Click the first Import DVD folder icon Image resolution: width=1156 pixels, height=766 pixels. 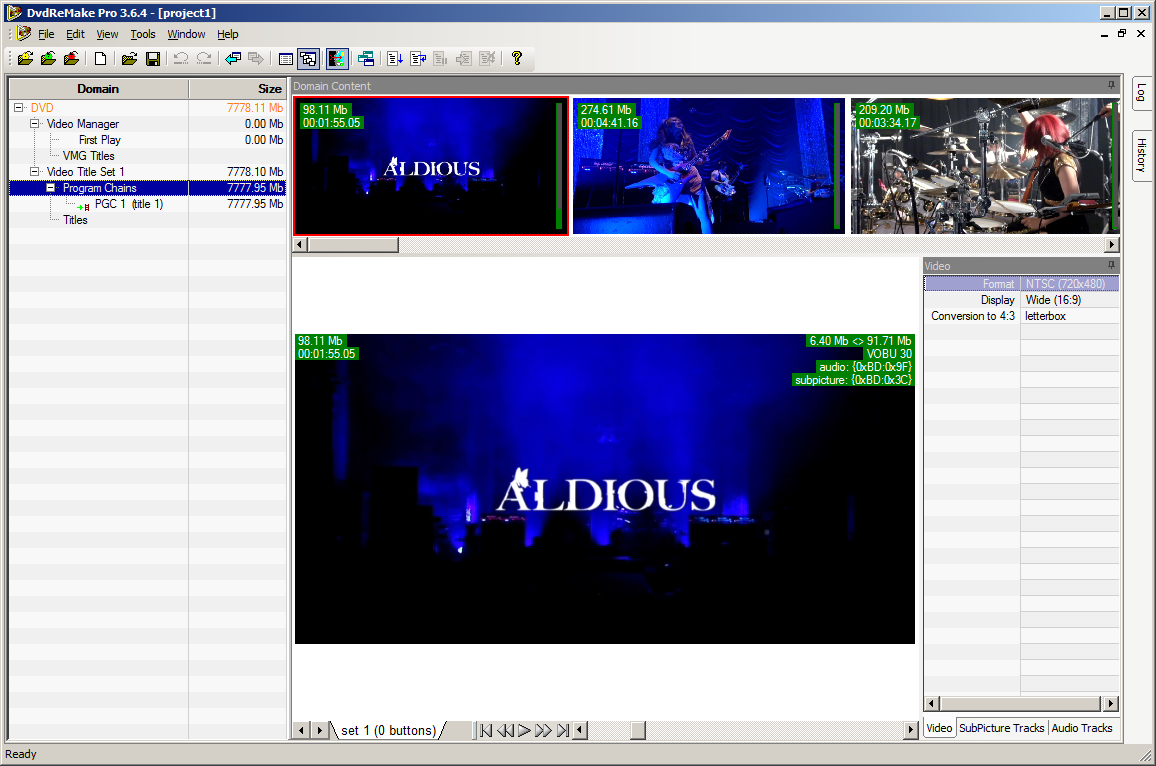[x=25, y=59]
